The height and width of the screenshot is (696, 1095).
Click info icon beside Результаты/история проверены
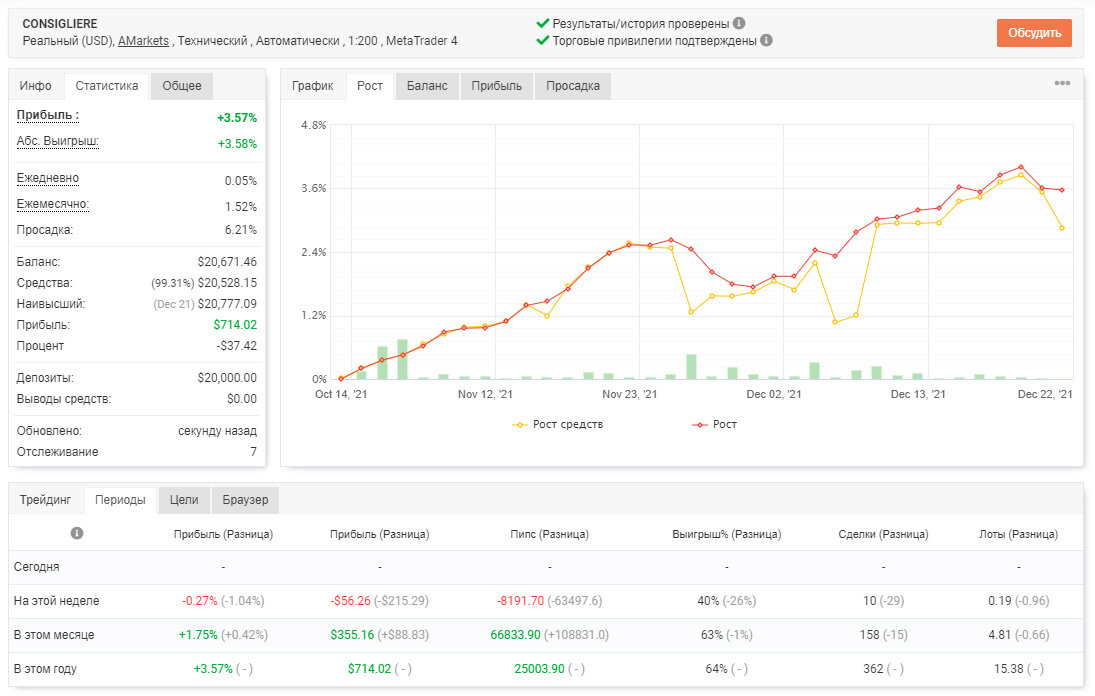pyautogui.click(x=739, y=23)
